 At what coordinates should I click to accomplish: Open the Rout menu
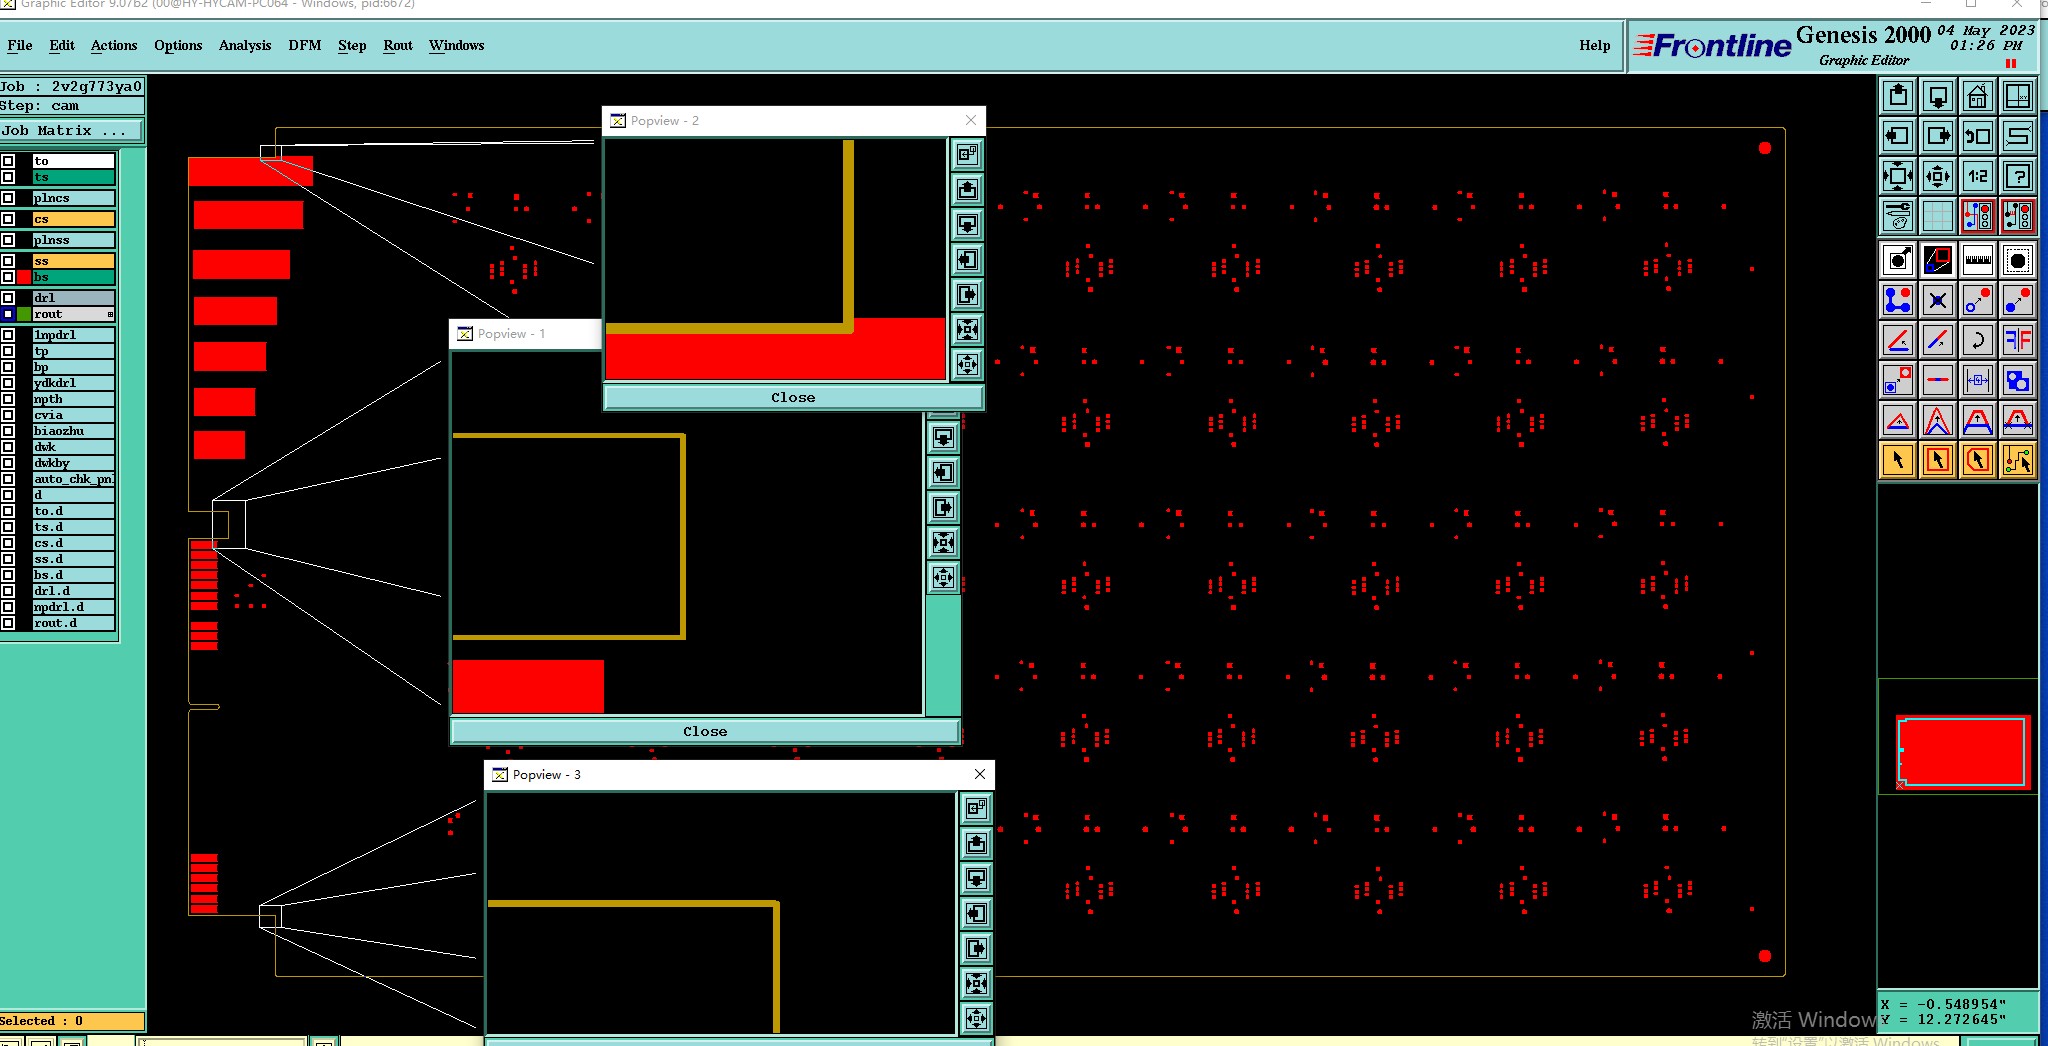click(398, 46)
